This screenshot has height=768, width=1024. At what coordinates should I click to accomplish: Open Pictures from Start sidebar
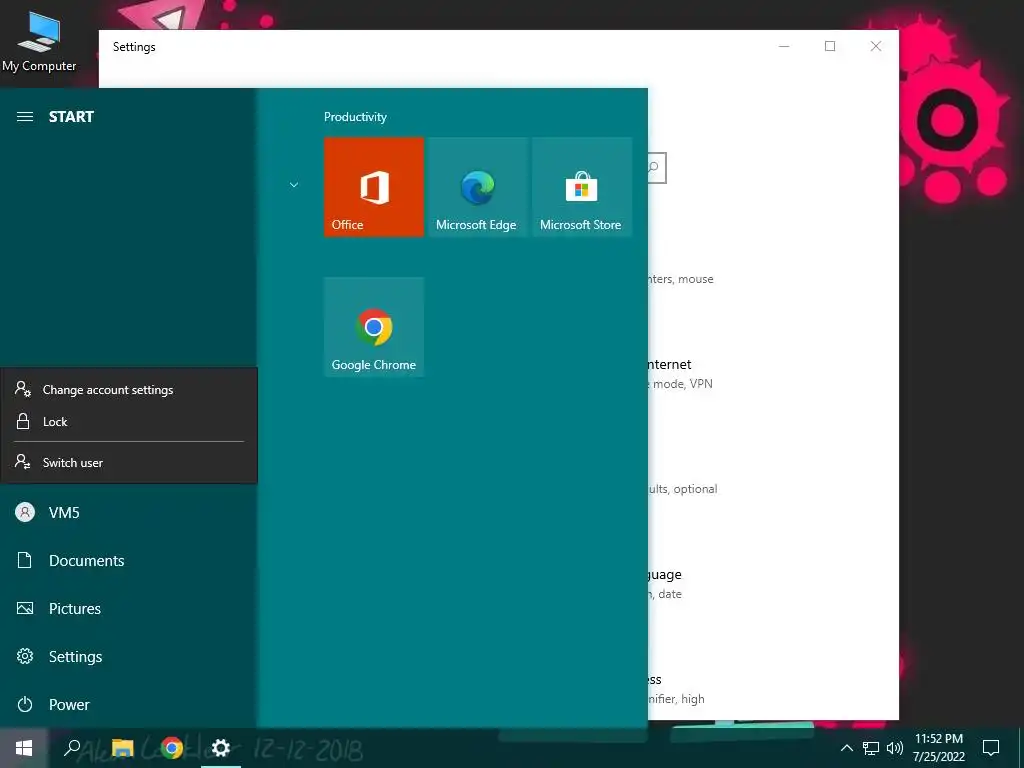click(x=128, y=609)
